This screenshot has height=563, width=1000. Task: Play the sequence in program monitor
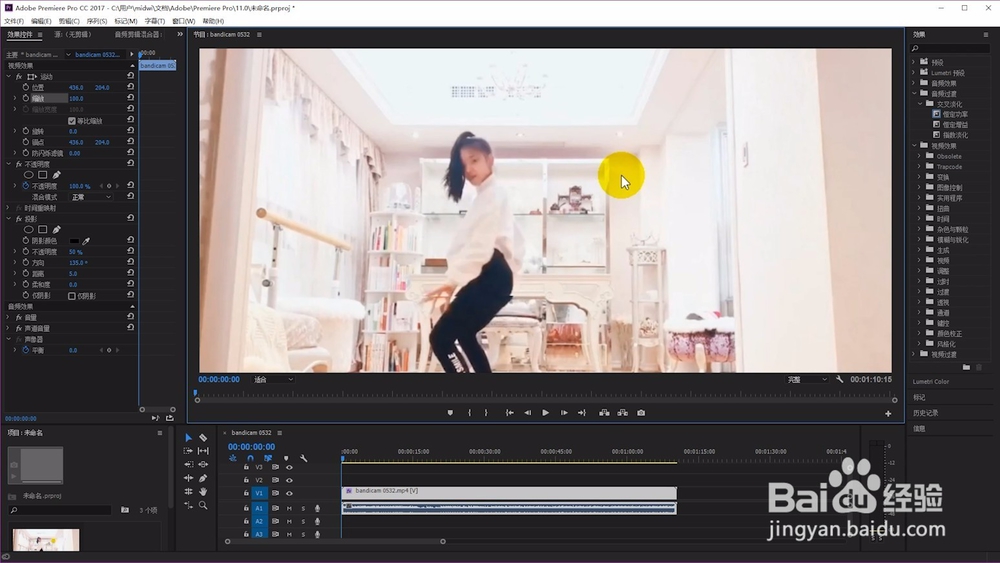[545, 413]
